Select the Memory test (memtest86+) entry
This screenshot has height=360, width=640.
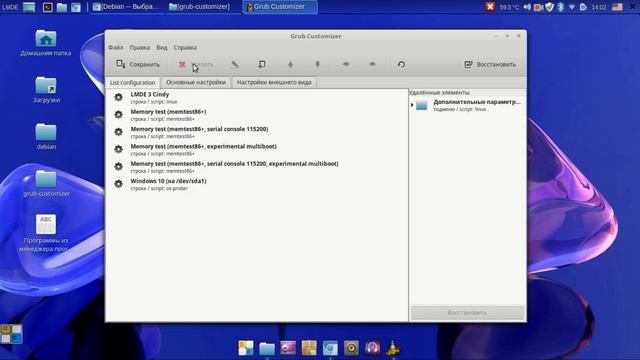(x=256, y=115)
